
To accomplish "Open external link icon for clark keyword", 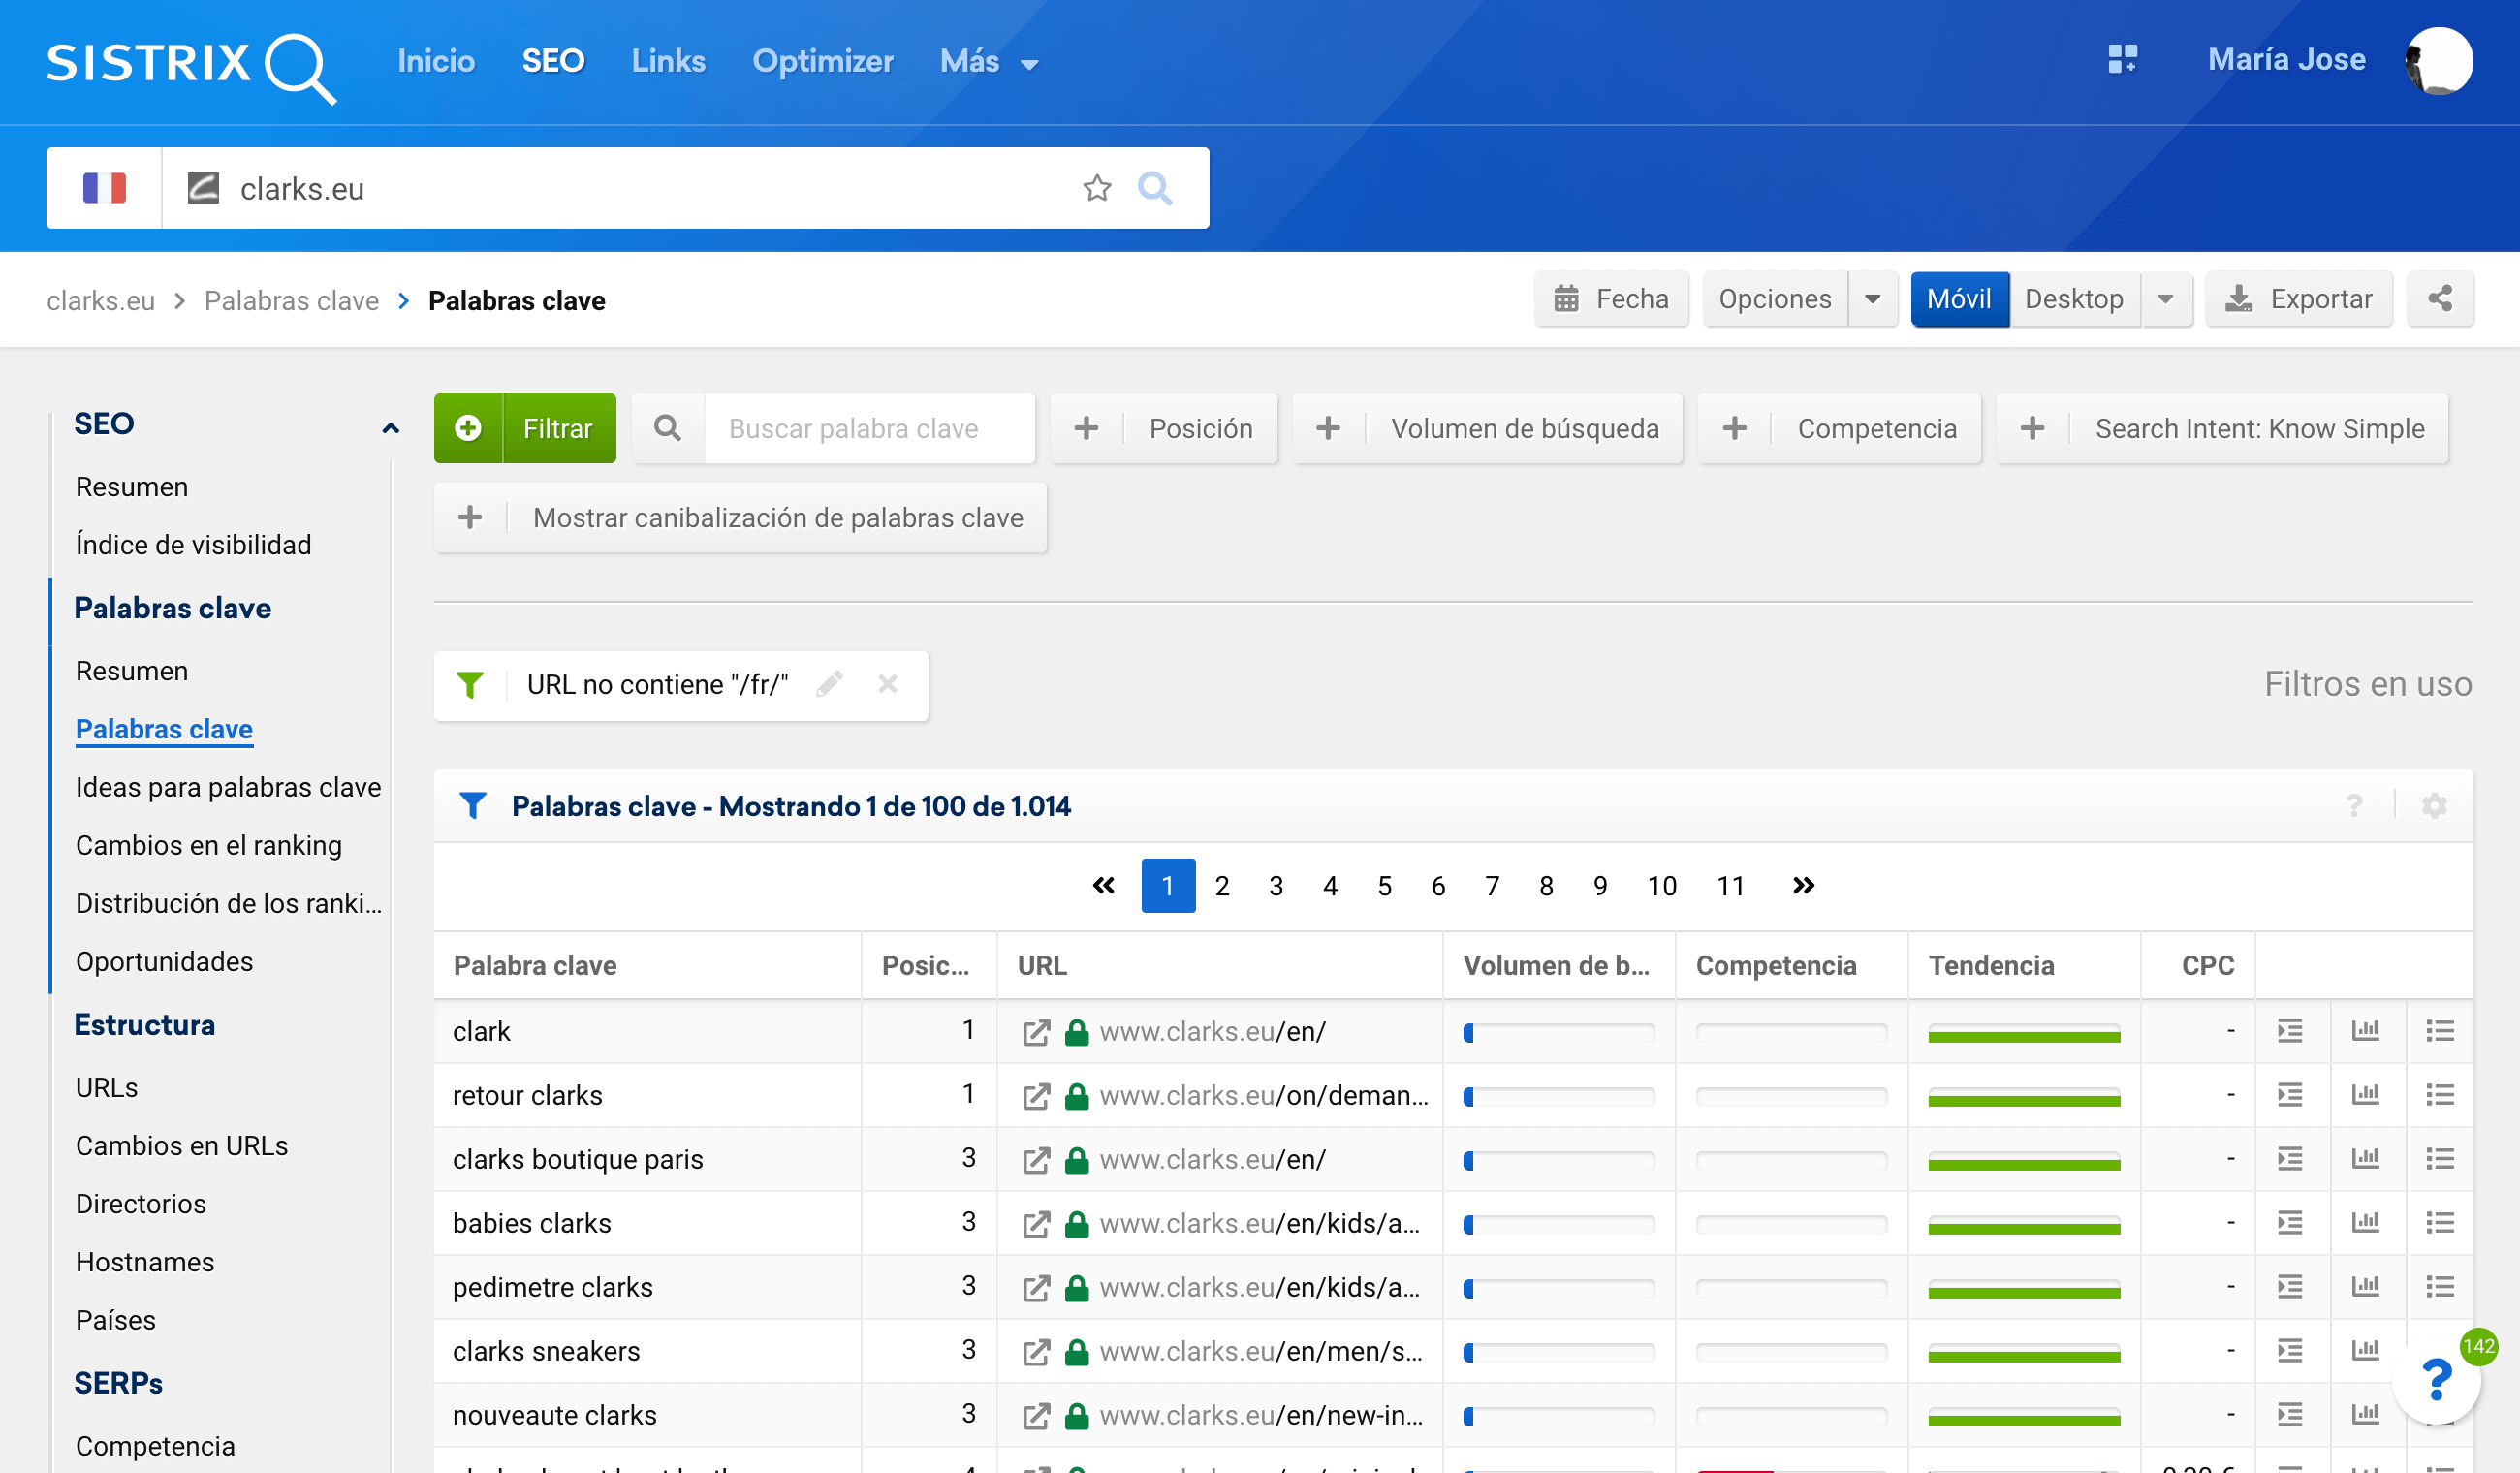I will (1036, 1032).
